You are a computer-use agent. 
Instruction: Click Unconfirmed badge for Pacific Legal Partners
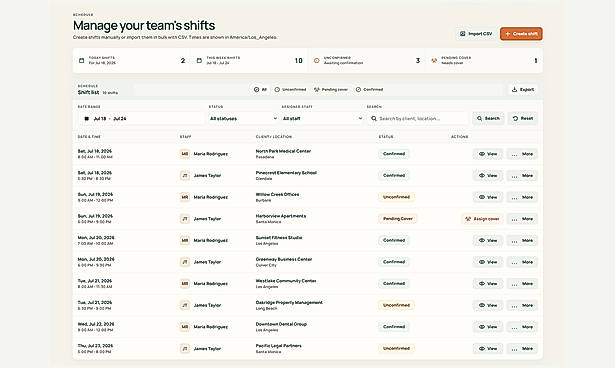[x=396, y=348]
